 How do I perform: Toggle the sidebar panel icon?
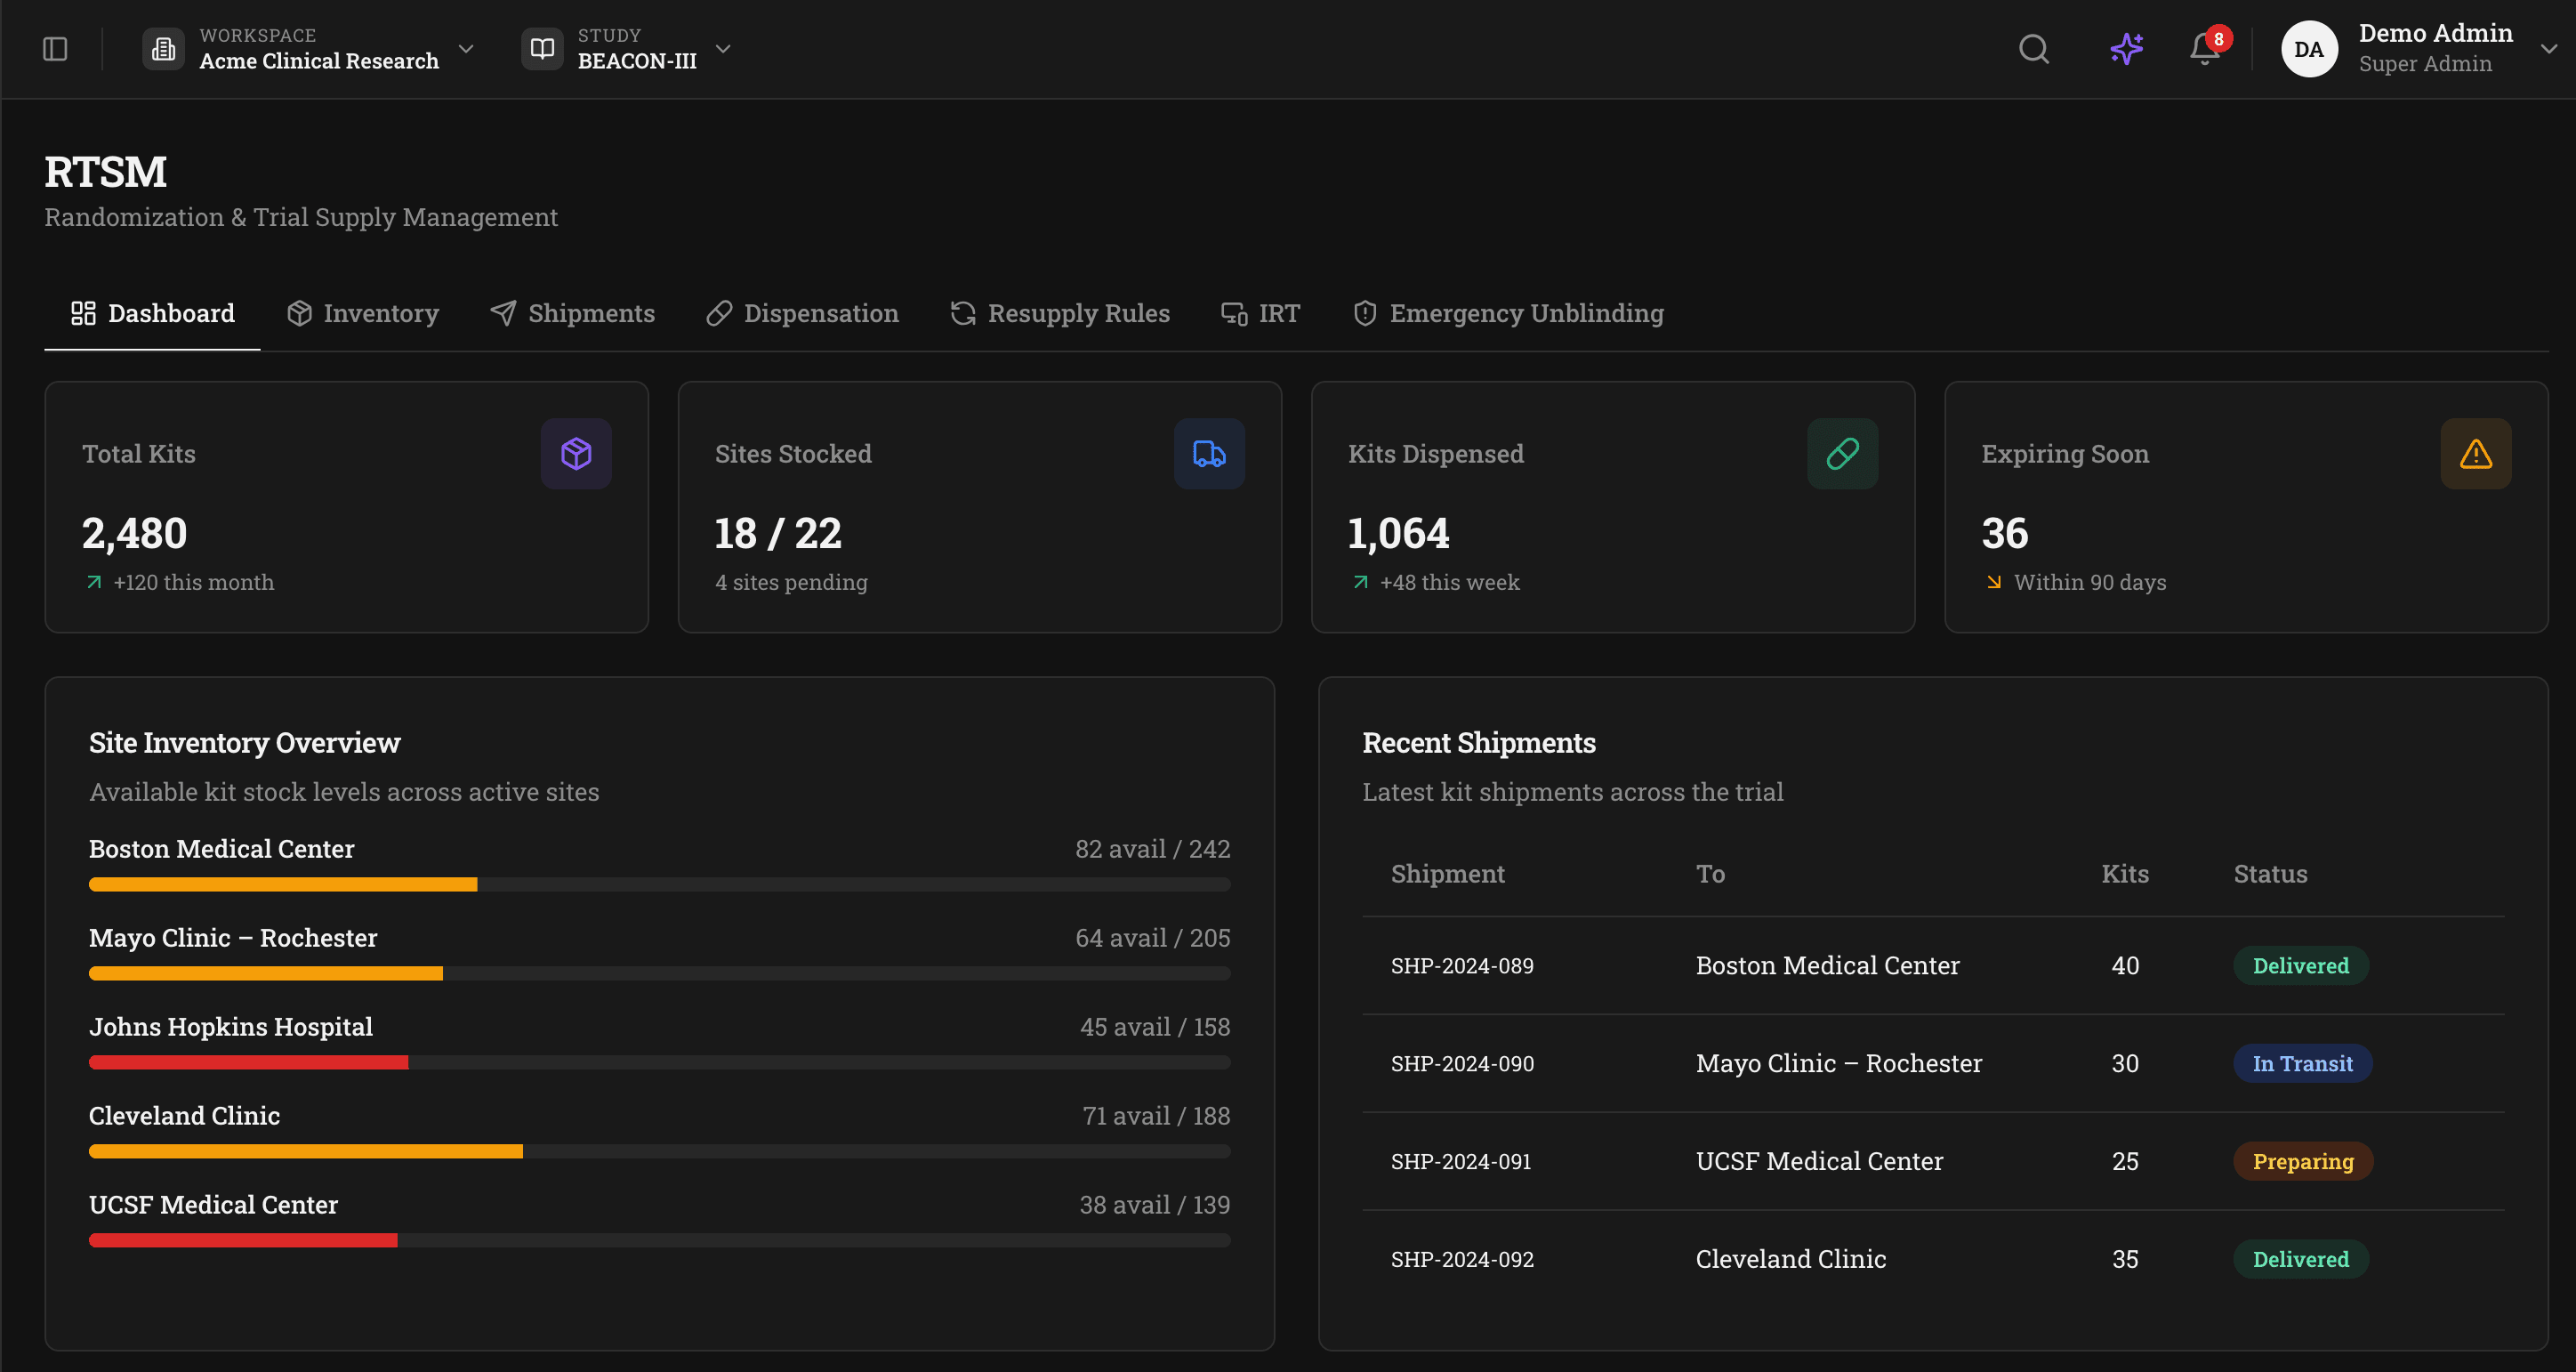pos(55,49)
